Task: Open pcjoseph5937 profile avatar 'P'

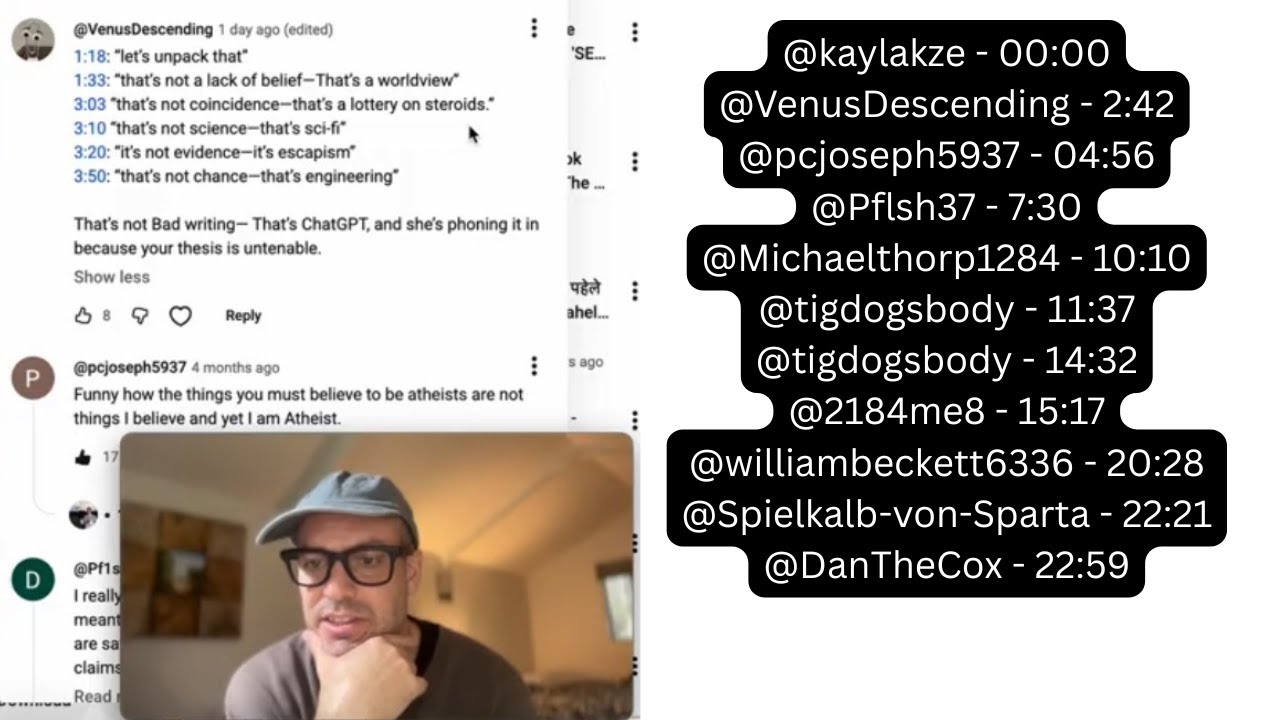Action: tap(32, 379)
